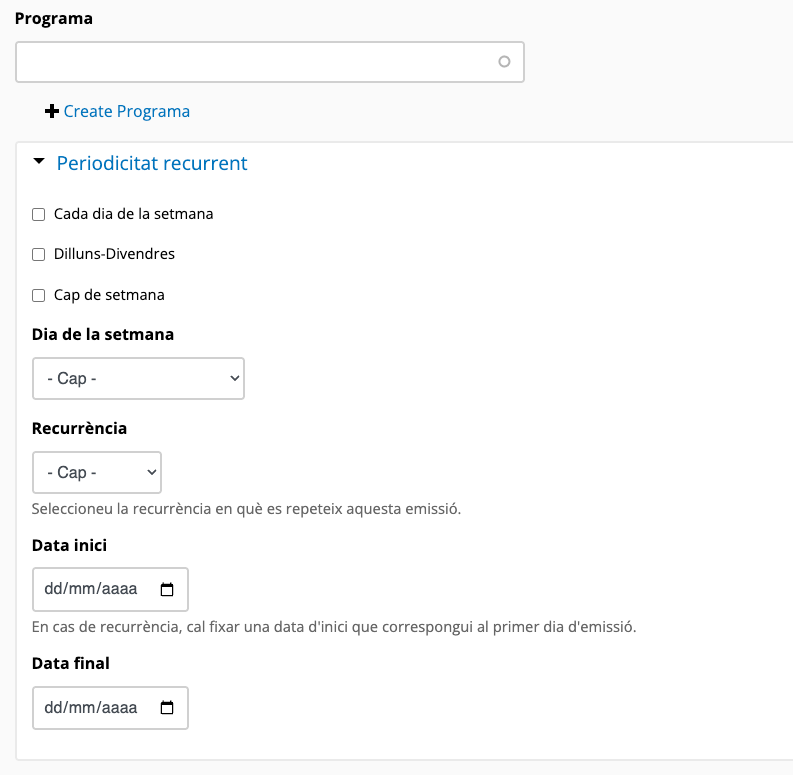Collapse section using the Periodicitat recurrent triangle
793x775 pixels.
coord(39,162)
